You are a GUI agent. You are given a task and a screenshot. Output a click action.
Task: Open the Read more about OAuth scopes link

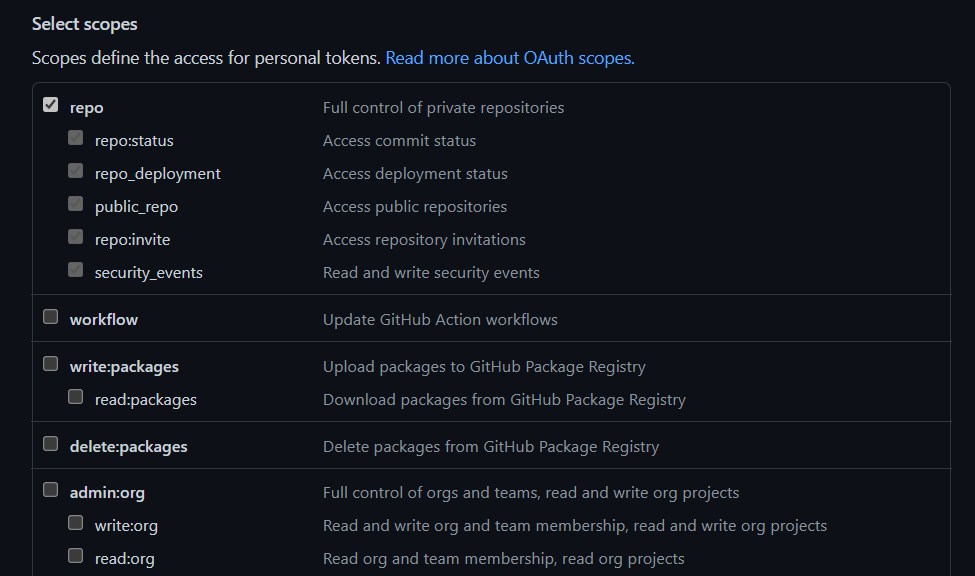coord(509,58)
